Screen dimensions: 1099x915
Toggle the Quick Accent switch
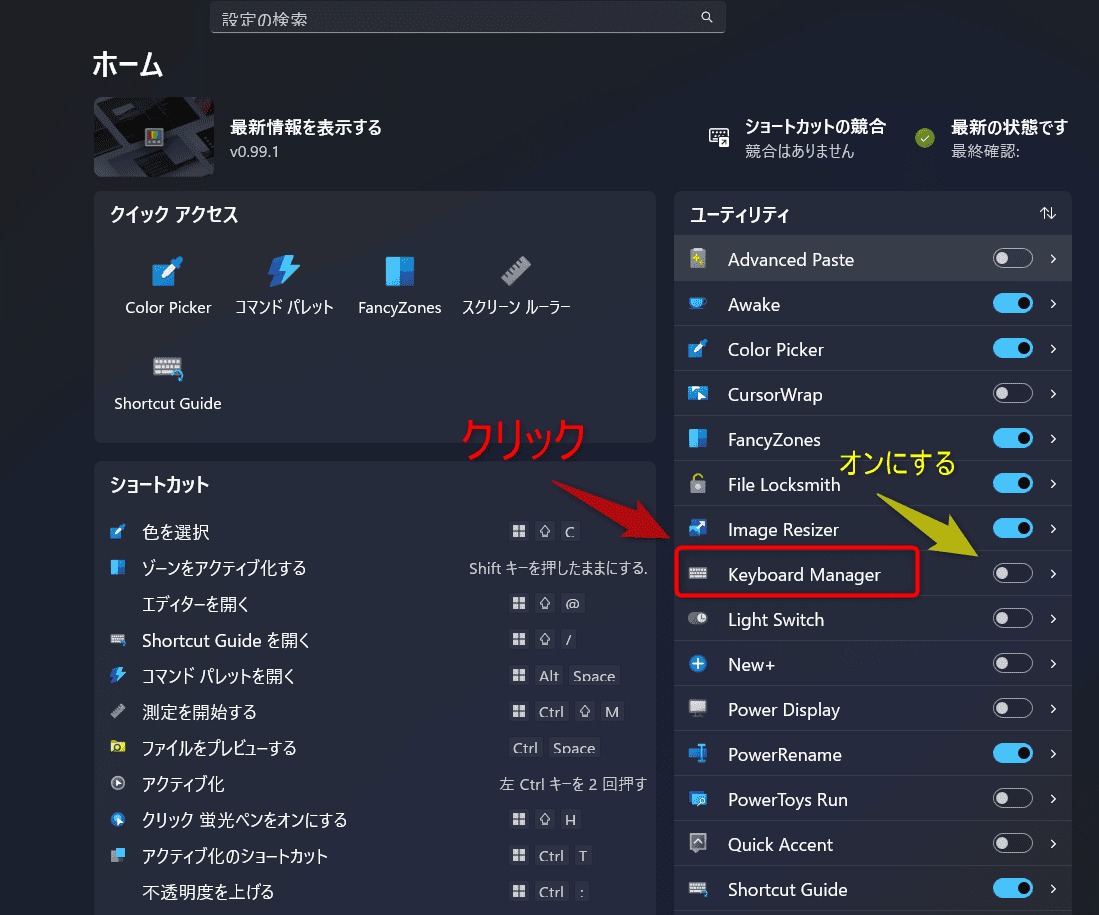coord(1012,842)
